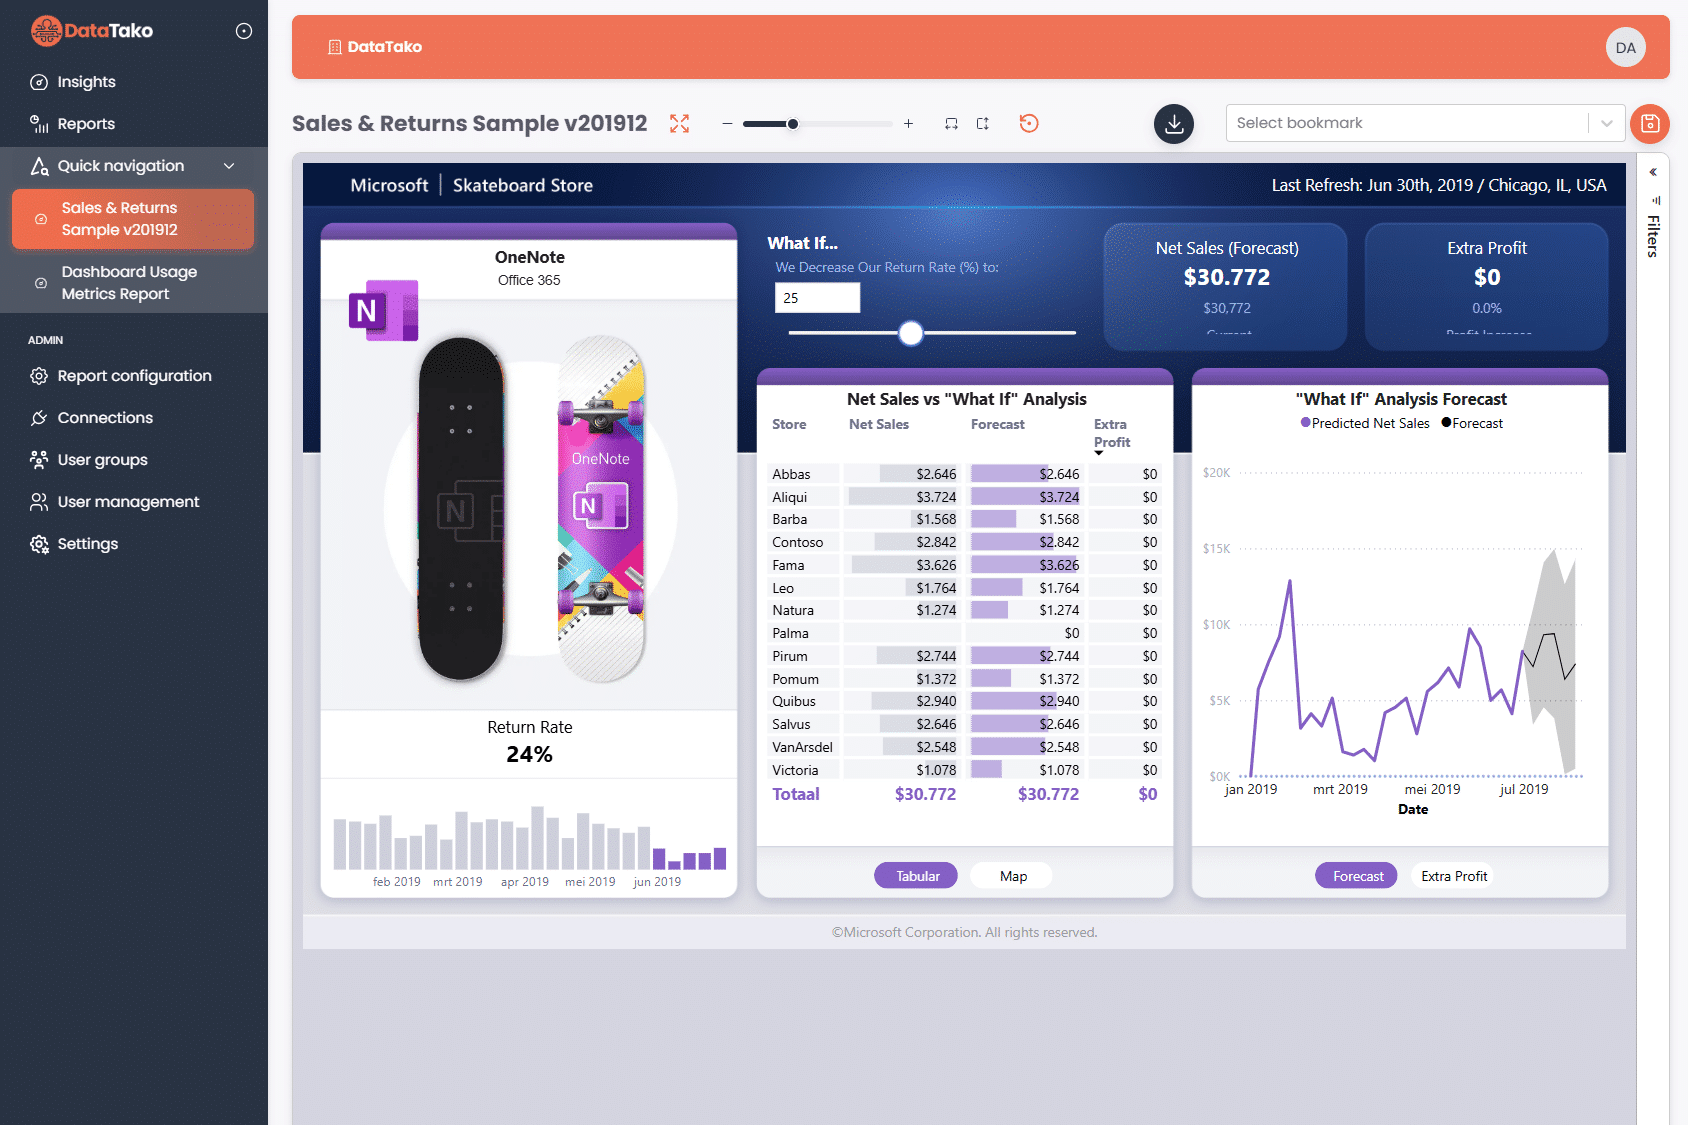
Task: Click the return rate input showing 25
Action: 817,297
